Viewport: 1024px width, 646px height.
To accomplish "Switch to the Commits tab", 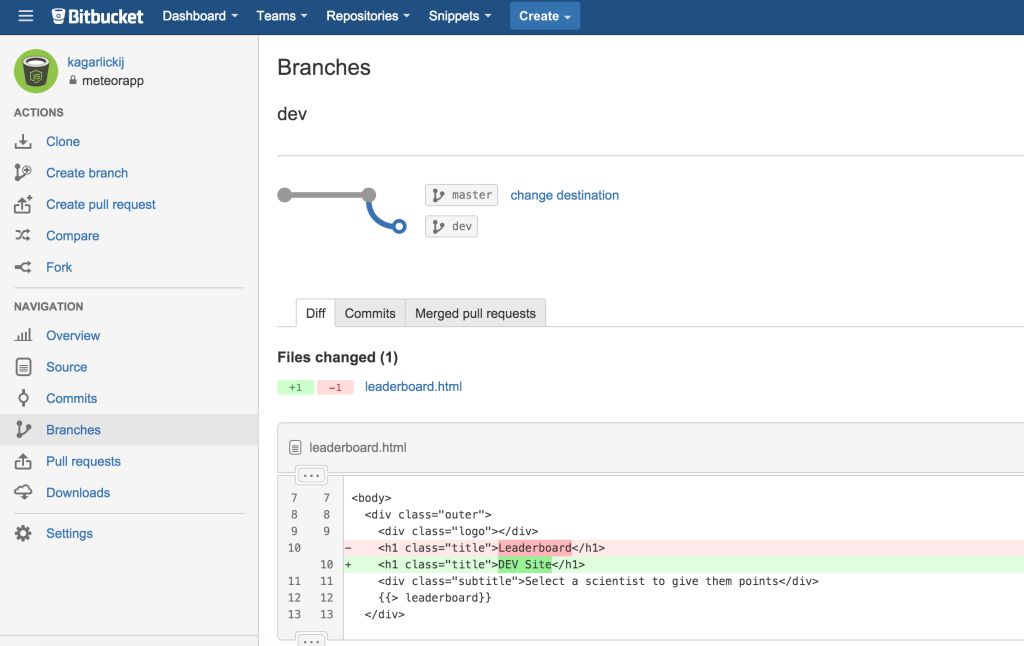I will (370, 313).
